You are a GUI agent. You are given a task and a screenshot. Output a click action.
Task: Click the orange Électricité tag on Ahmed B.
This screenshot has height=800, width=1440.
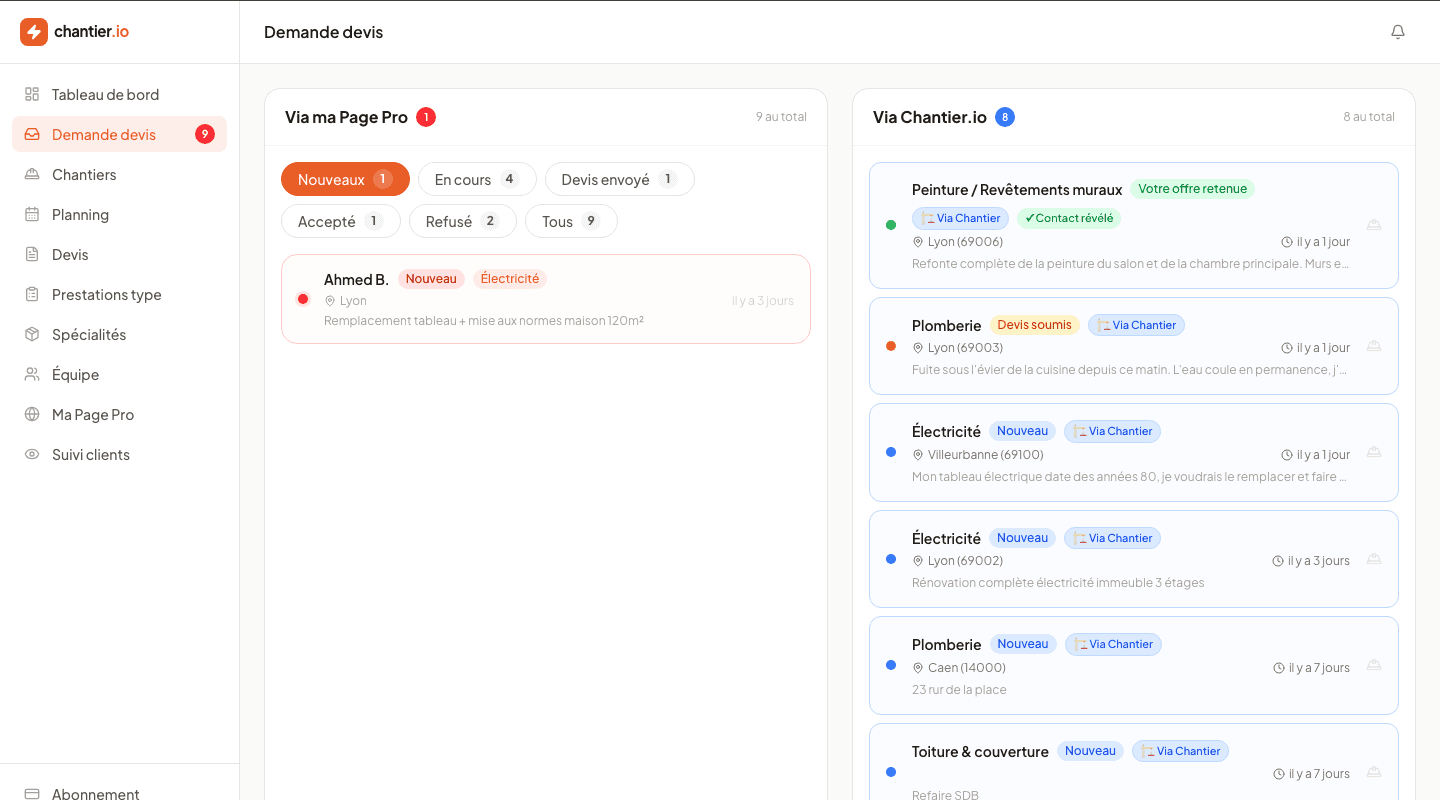pyautogui.click(x=510, y=279)
